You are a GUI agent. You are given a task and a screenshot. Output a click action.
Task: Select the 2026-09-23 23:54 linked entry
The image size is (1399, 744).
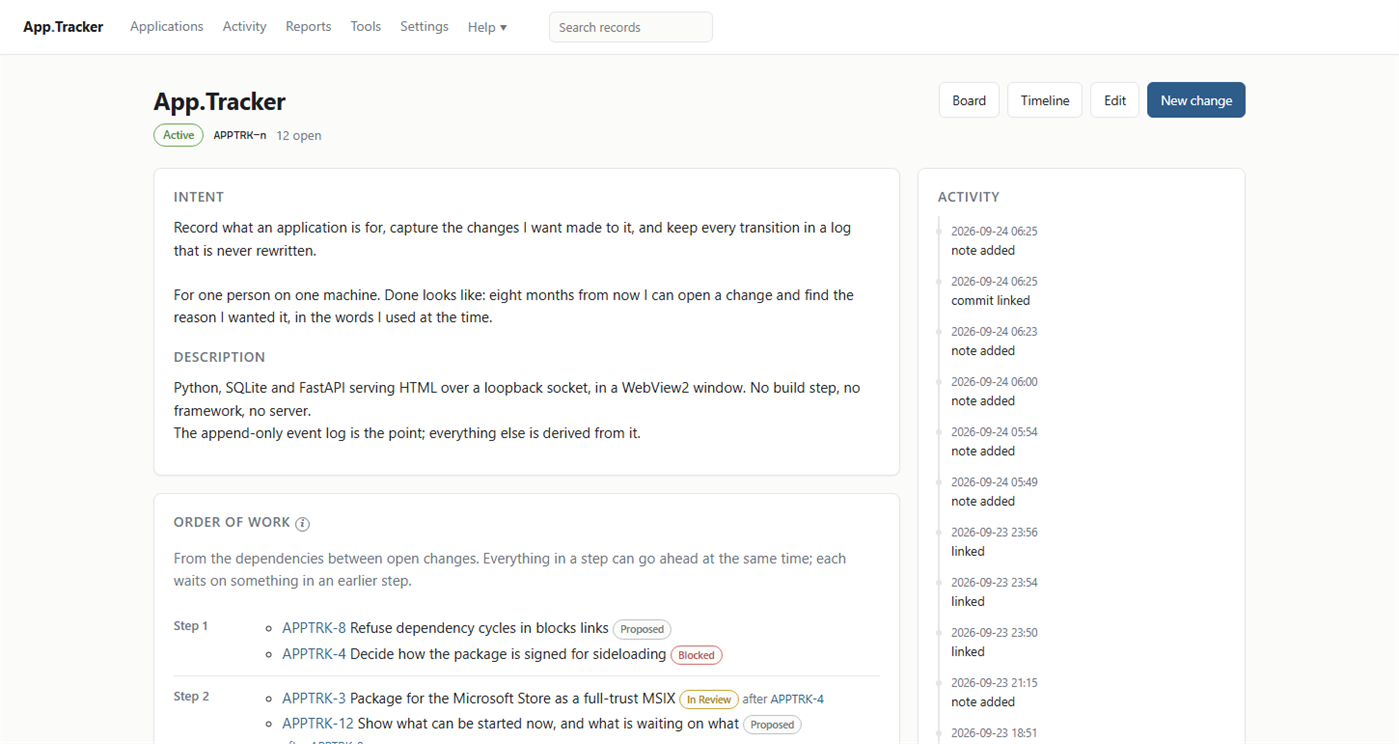point(994,591)
